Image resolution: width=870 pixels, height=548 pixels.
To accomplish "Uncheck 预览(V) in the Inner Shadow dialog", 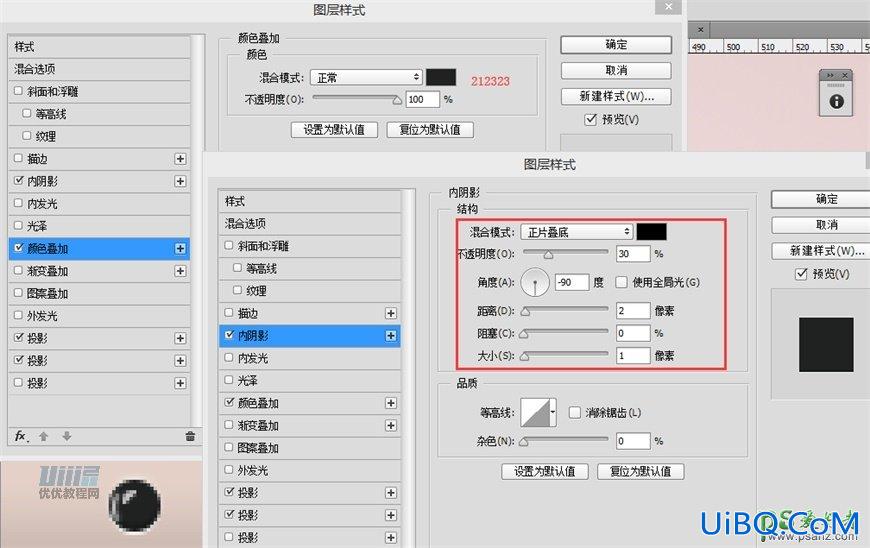I will pos(801,273).
